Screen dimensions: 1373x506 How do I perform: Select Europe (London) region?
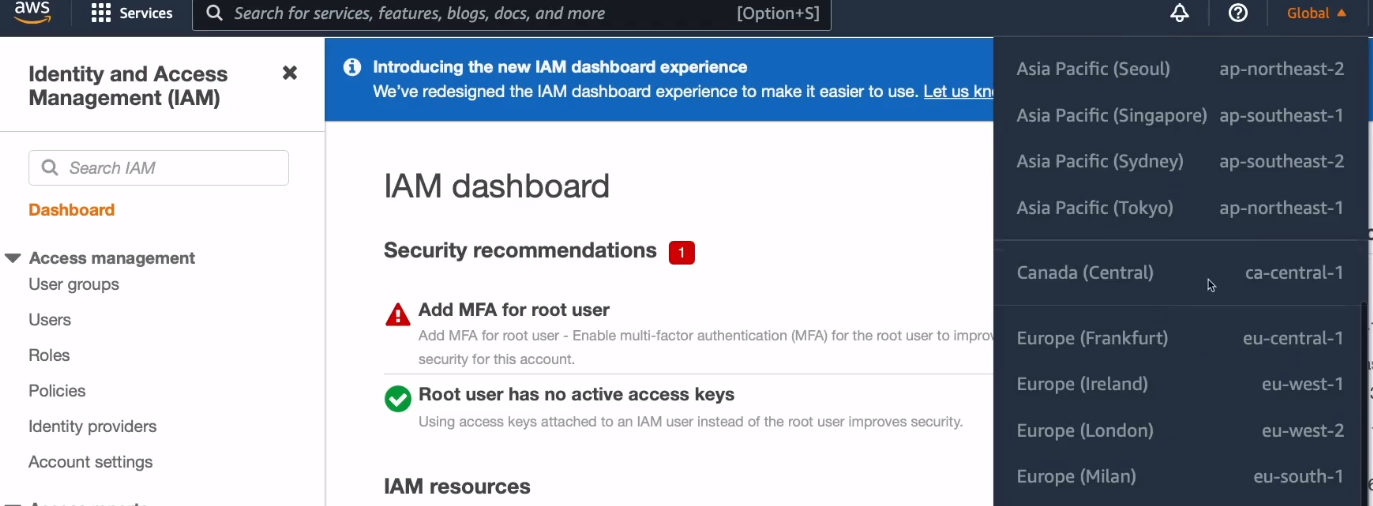[1180, 430]
